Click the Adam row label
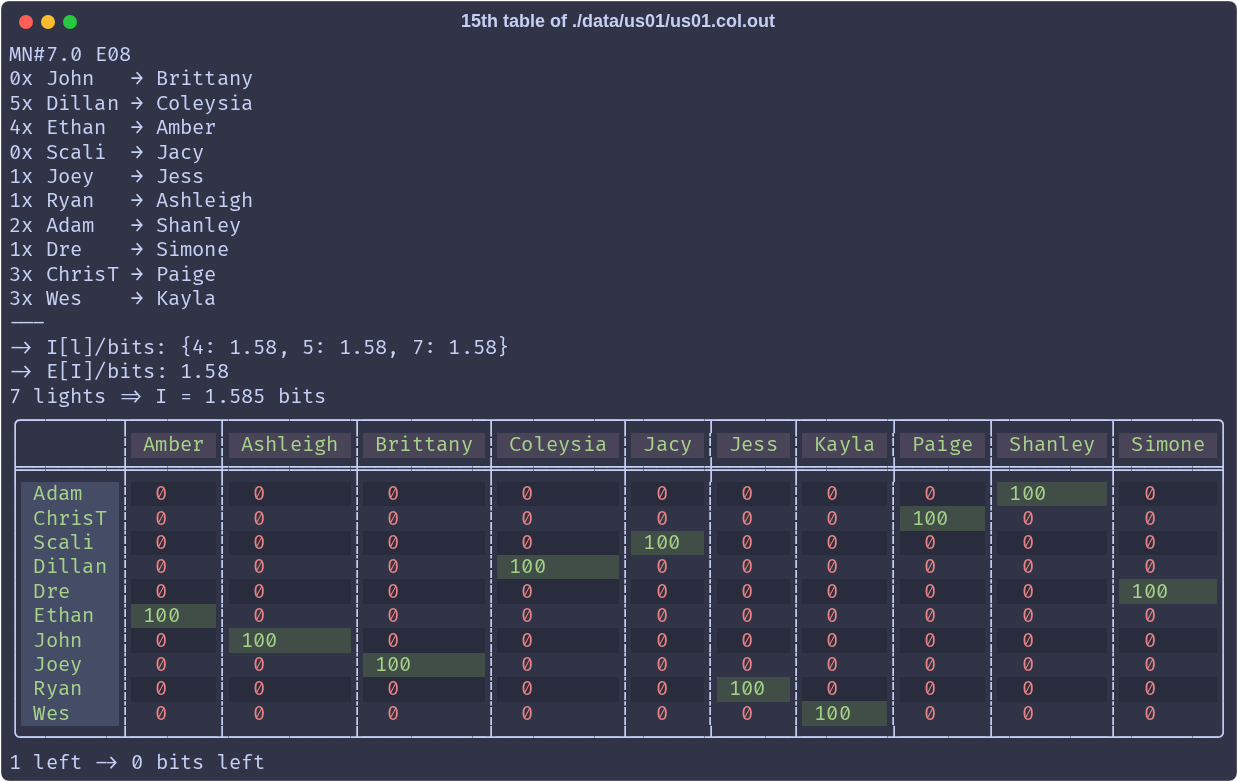The height and width of the screenshot is (782, 1238). point(70,494)
